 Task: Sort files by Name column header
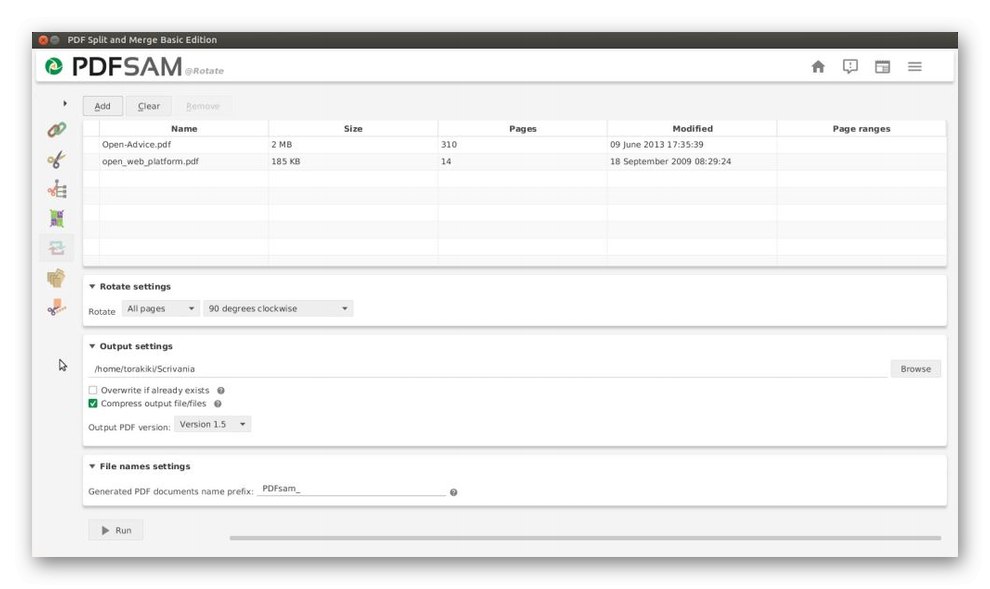pos(184,129)
